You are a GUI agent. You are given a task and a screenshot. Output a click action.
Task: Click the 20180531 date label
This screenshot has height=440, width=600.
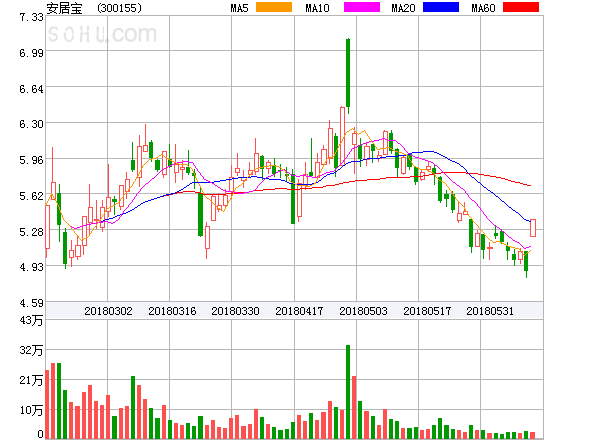point(490,311)
